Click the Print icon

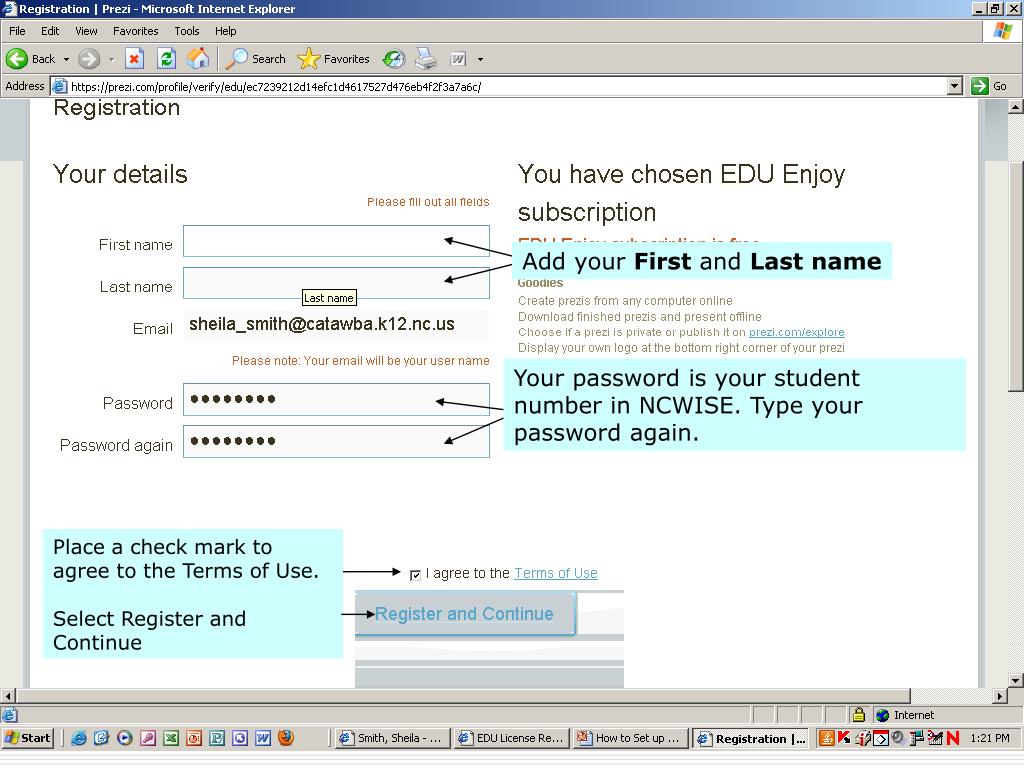pos(426,59)
